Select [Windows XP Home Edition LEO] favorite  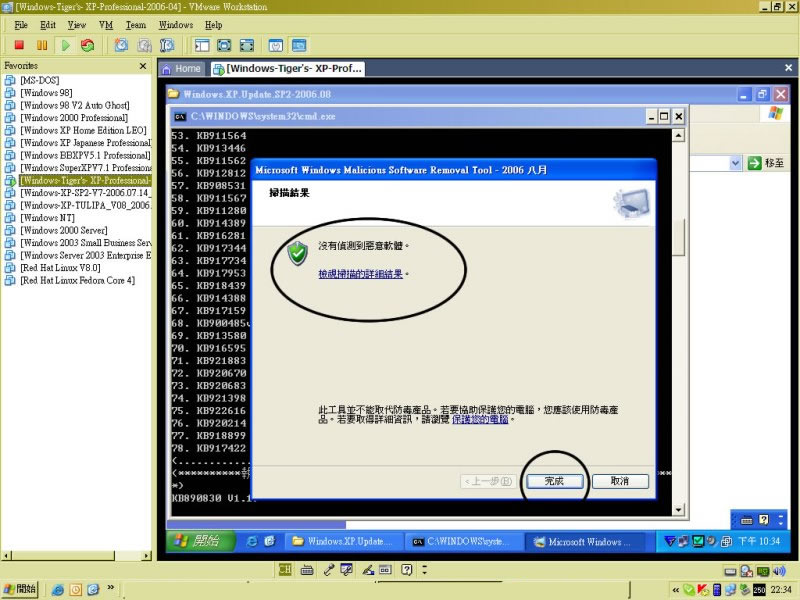click(83, 130)
